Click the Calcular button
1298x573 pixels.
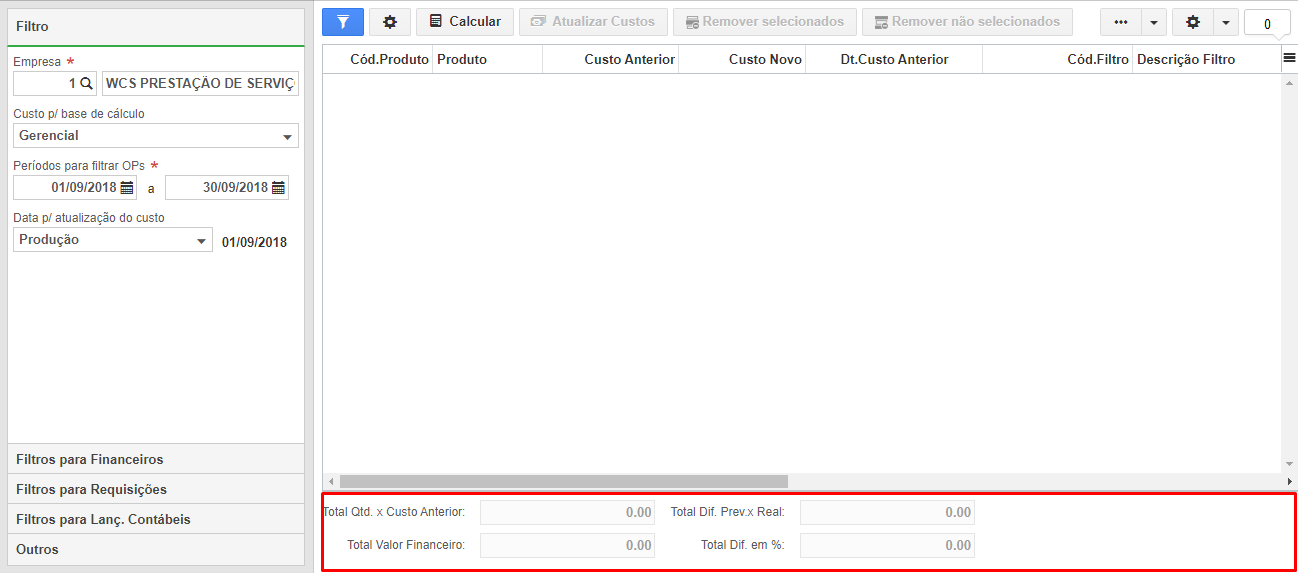click(x=465, y=22)
